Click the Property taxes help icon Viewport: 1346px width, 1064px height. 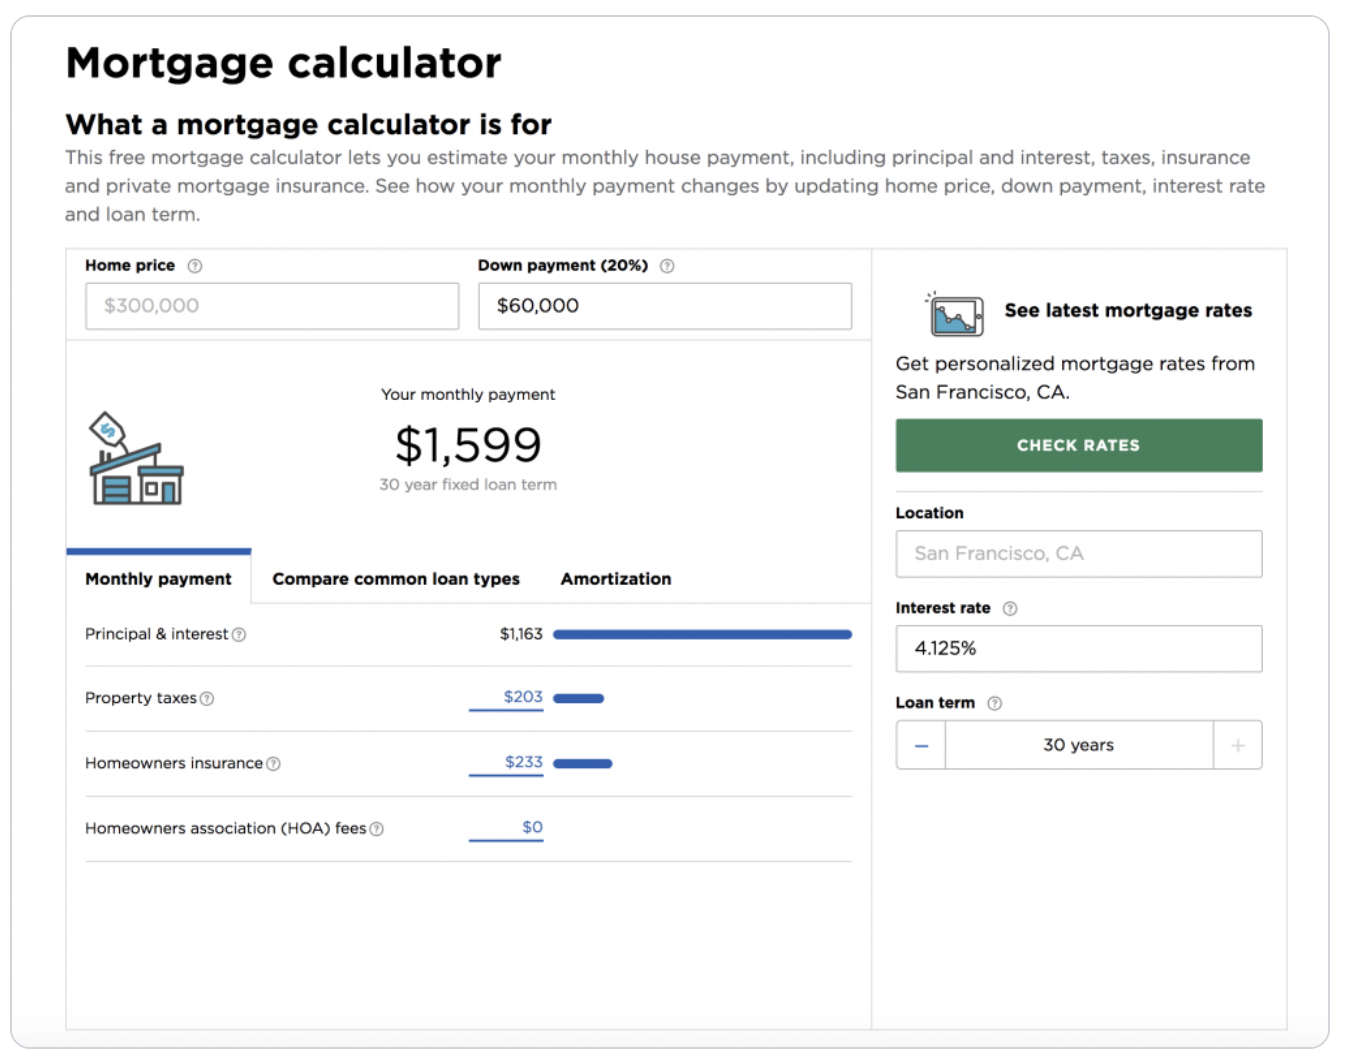coord(207,699)
